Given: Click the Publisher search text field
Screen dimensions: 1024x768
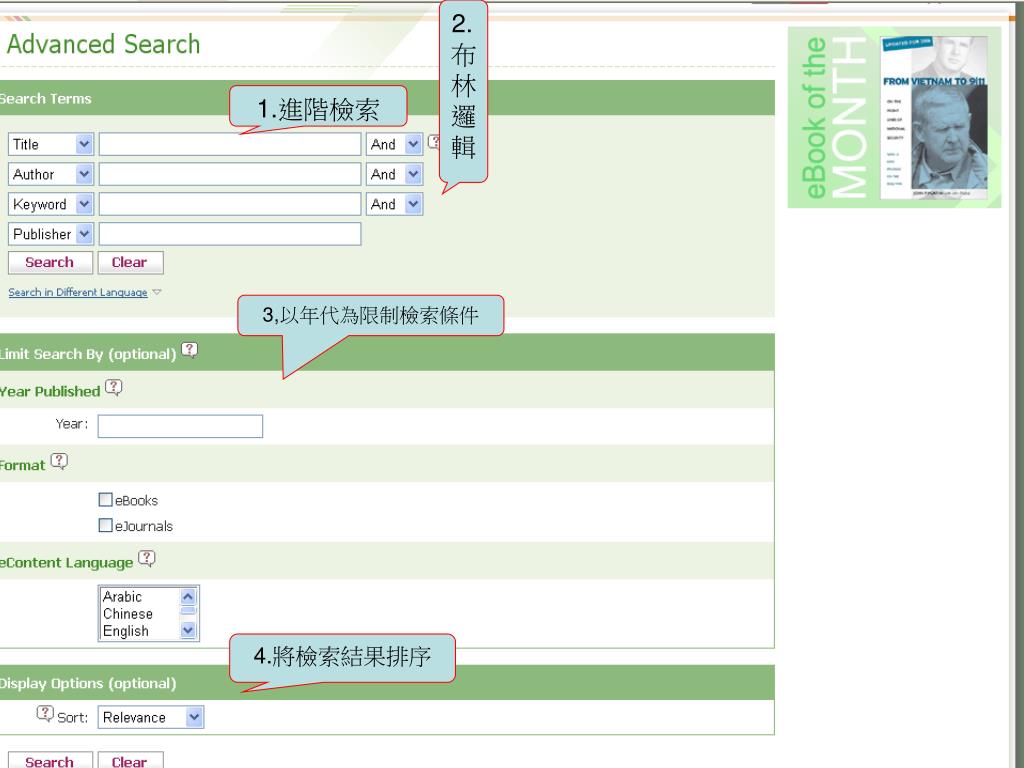Looking at the screenshot, I should [230, 234].
